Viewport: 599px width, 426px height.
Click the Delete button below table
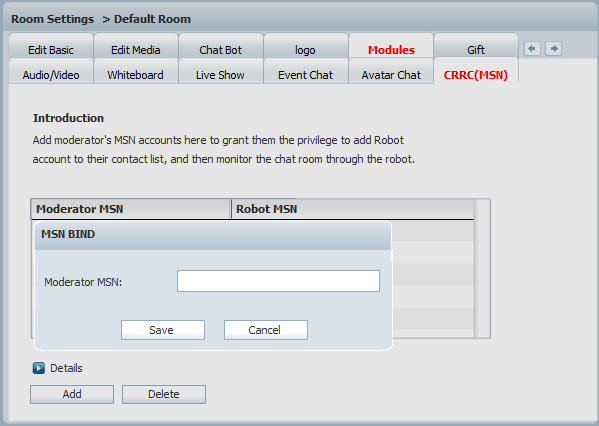point(164,394)
